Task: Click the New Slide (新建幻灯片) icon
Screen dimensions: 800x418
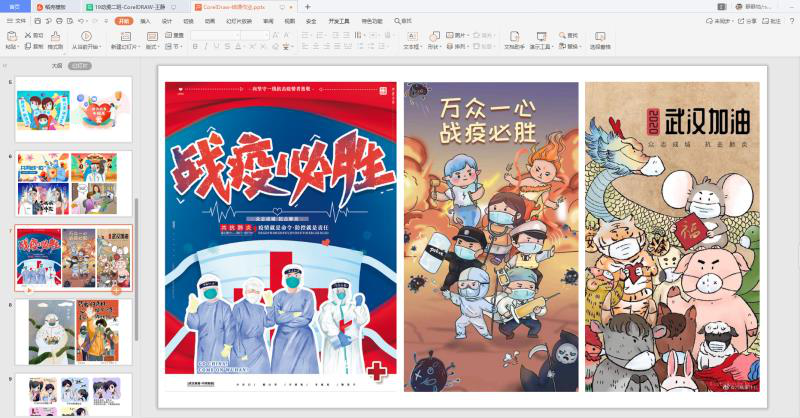Action: (x=126, y=36)
